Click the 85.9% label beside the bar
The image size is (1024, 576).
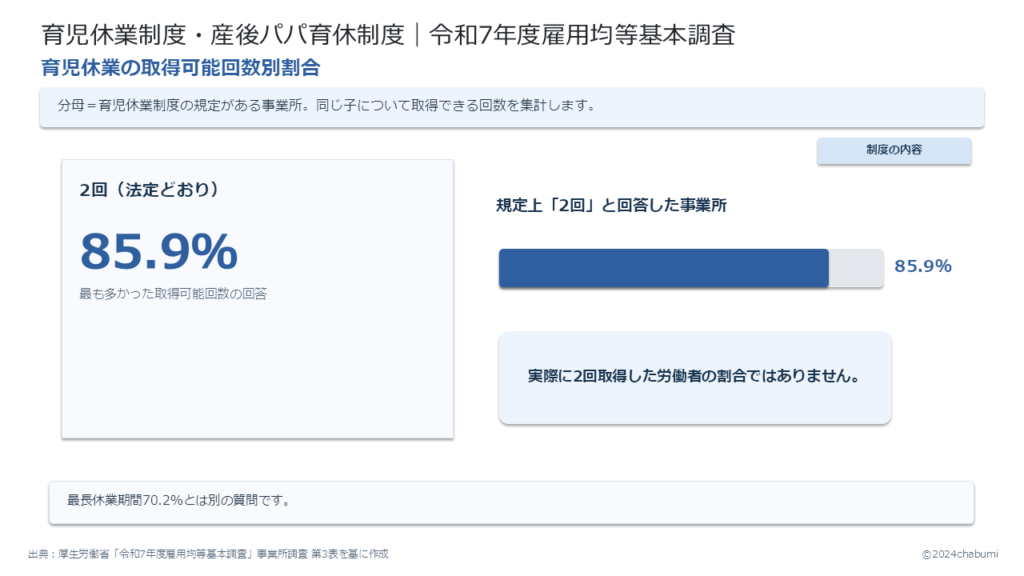923,266
